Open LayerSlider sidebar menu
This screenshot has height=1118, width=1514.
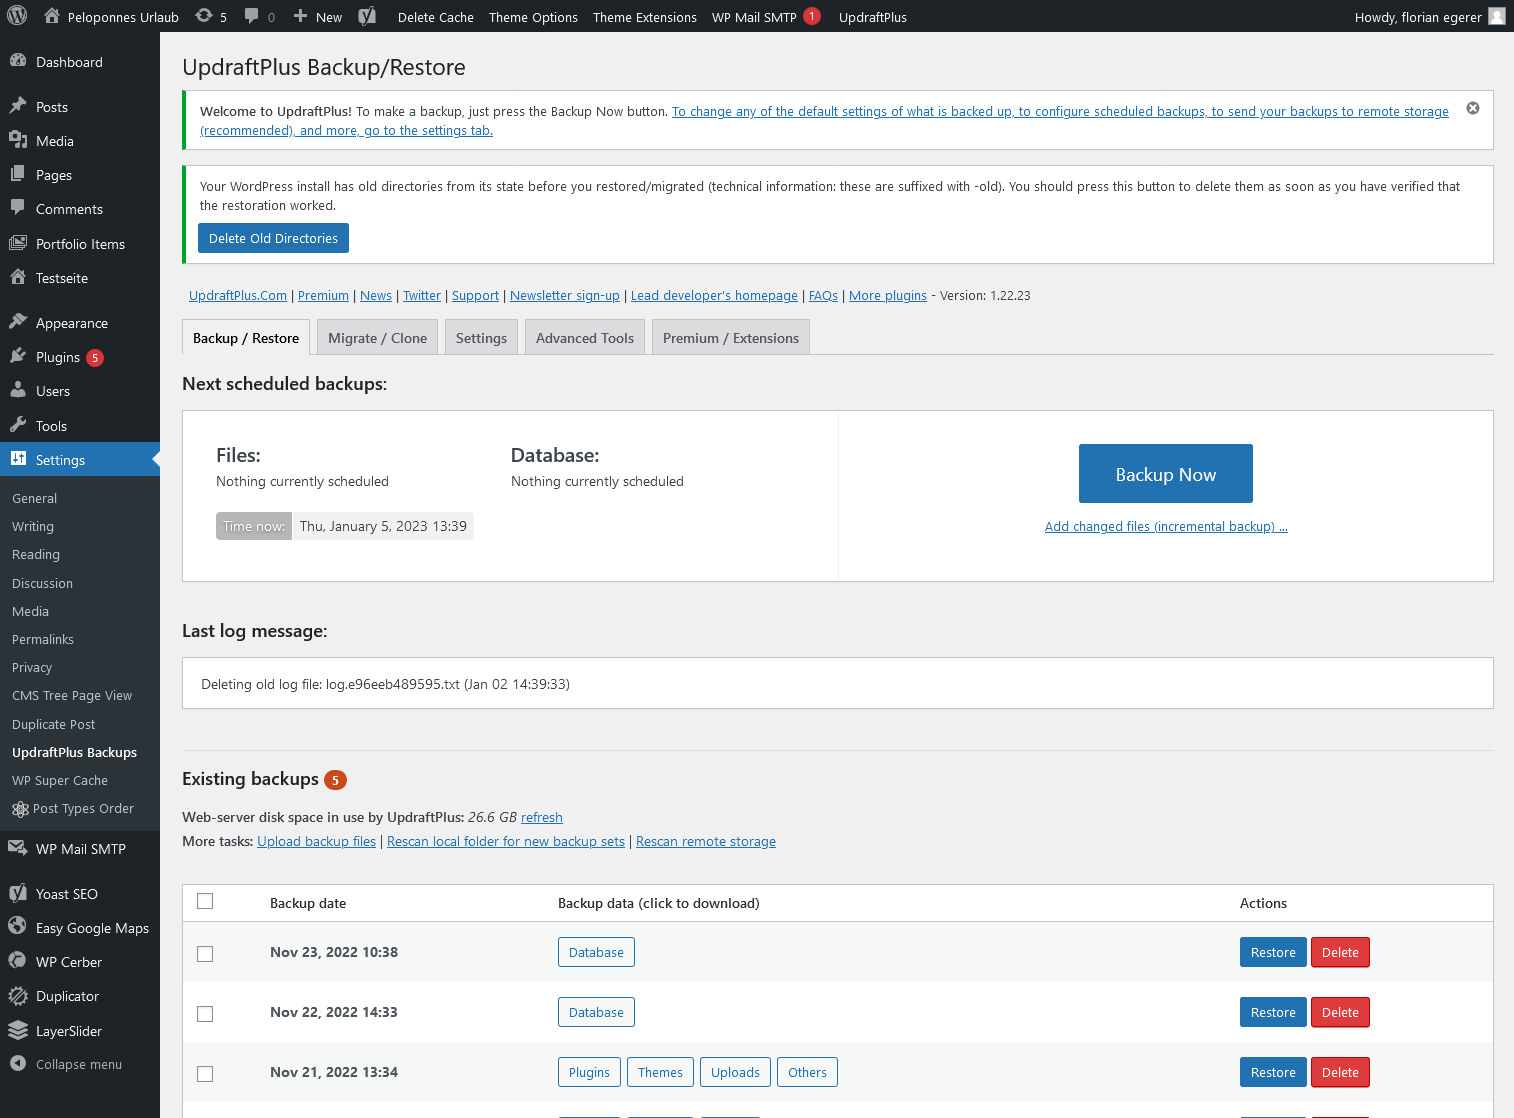[80, 1031]
